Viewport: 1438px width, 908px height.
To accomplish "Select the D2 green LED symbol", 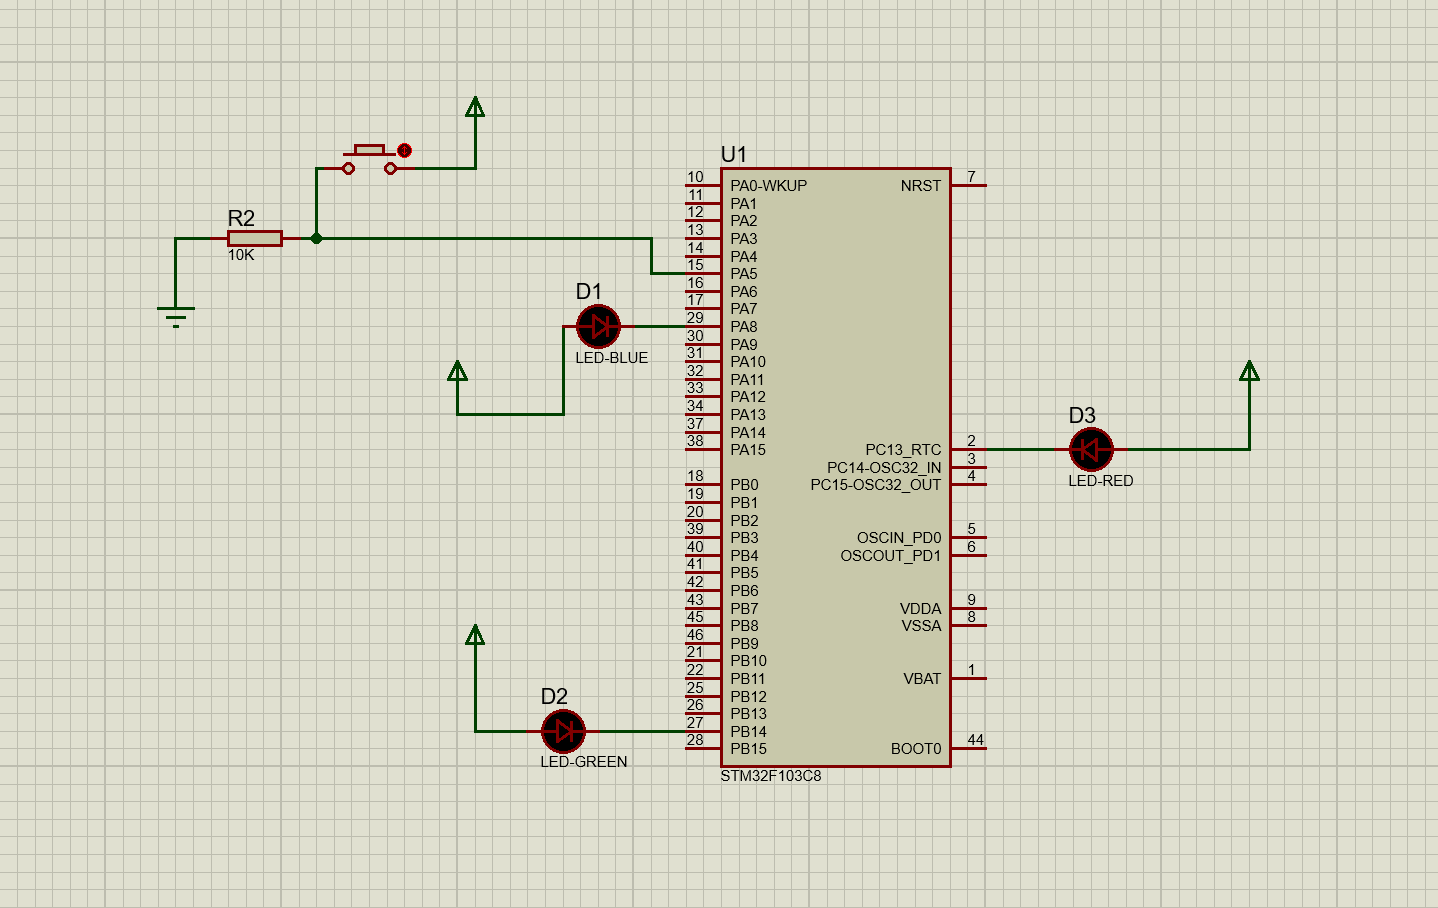I will (563, 731).
